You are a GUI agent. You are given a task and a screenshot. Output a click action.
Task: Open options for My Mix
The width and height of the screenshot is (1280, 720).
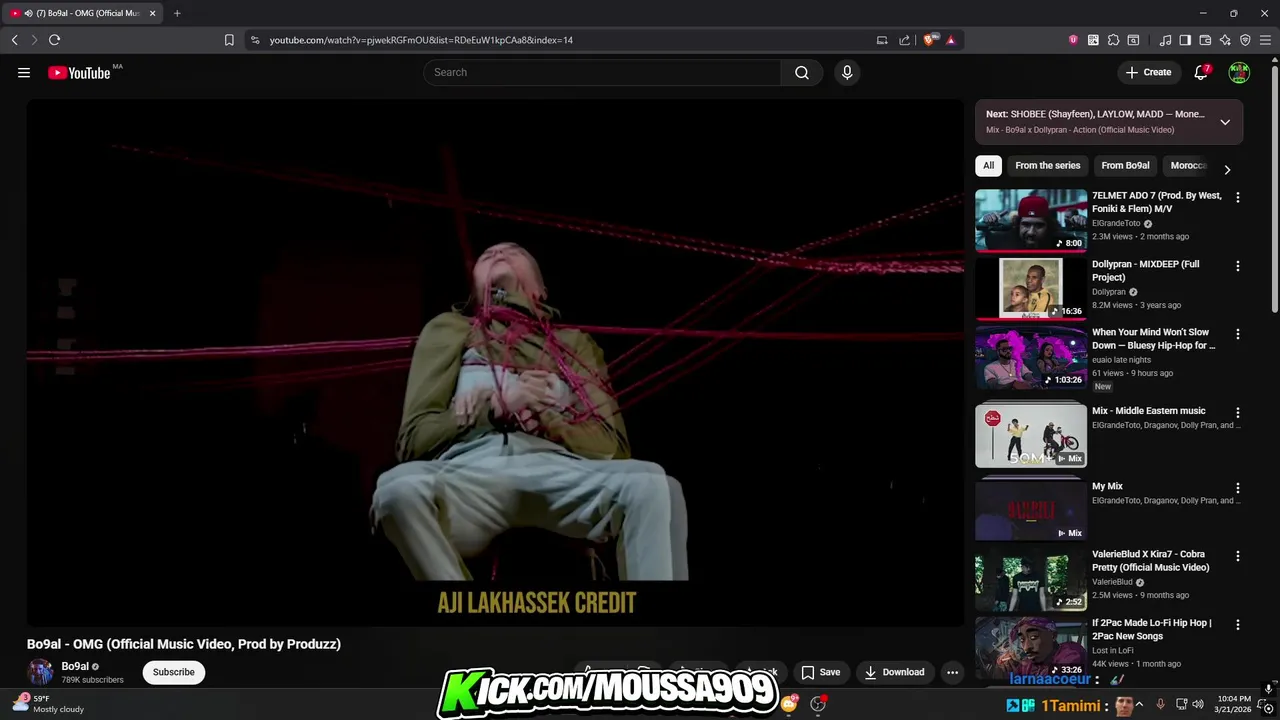1238,489
